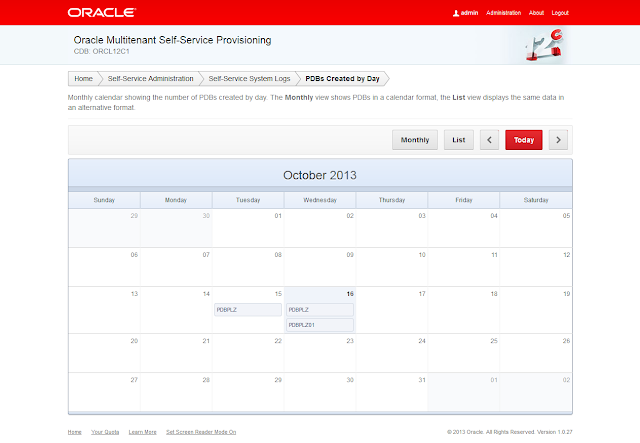640x443 pixels.
Task: Select day 07 in the calendar
Action: coord(176,267)
